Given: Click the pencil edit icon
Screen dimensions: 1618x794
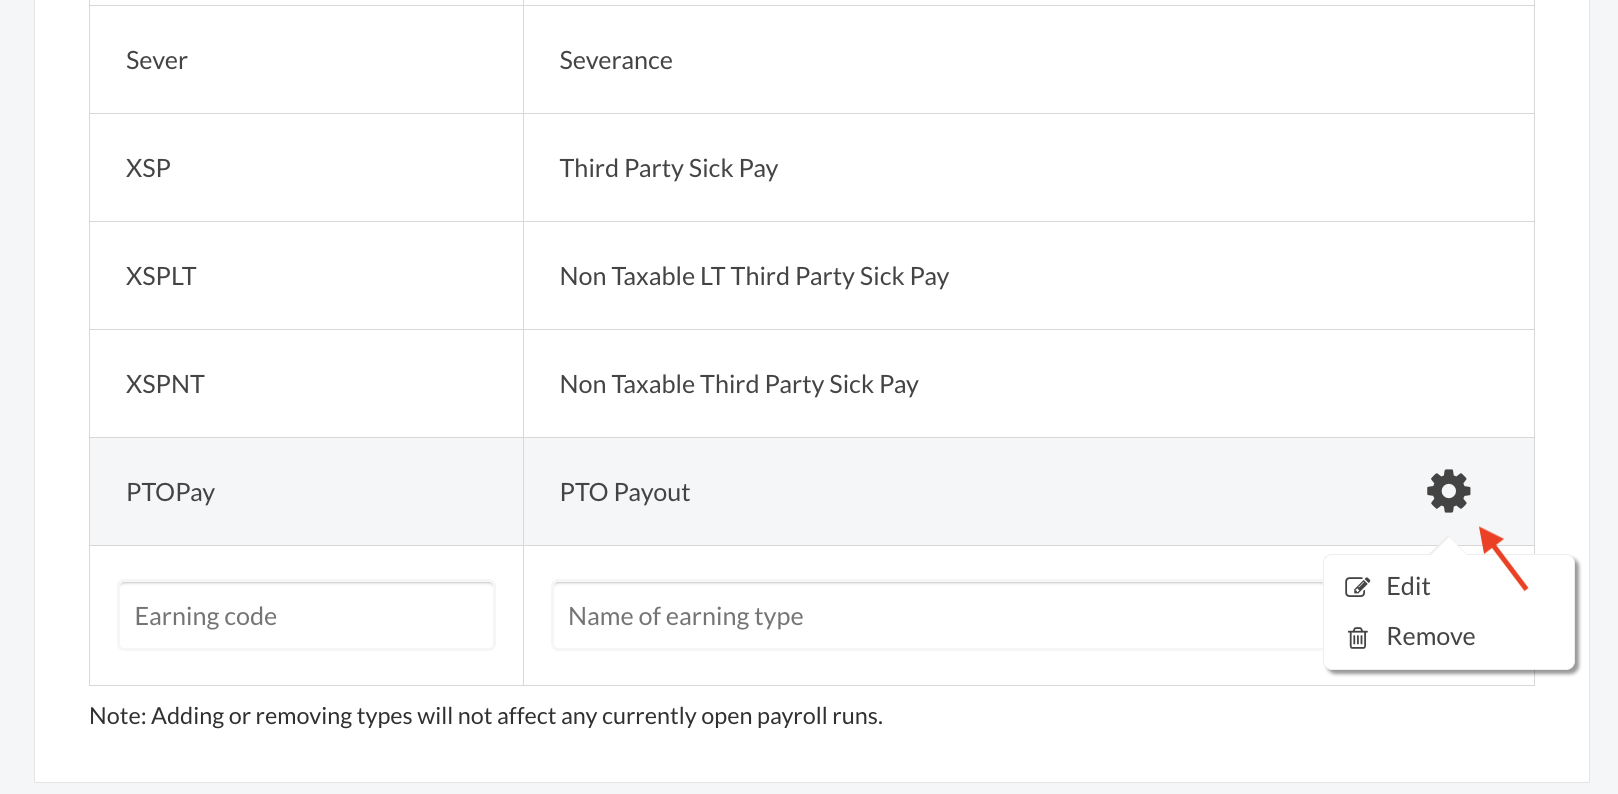Looking at the screenshot, I should pos(1357,587).
